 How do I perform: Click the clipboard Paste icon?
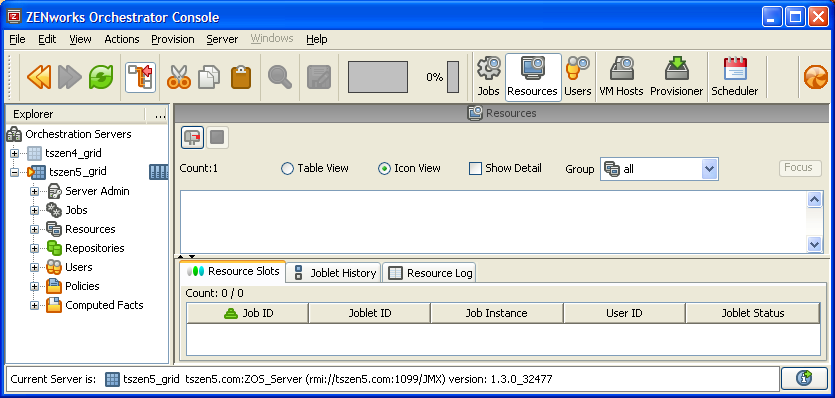pos(241,78)
